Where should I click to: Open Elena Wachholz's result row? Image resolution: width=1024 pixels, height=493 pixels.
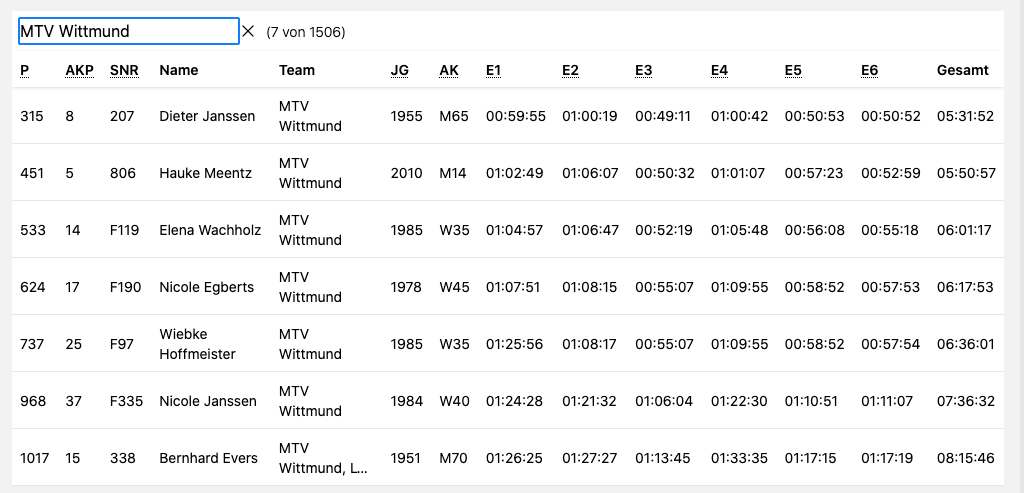[210, 230]
